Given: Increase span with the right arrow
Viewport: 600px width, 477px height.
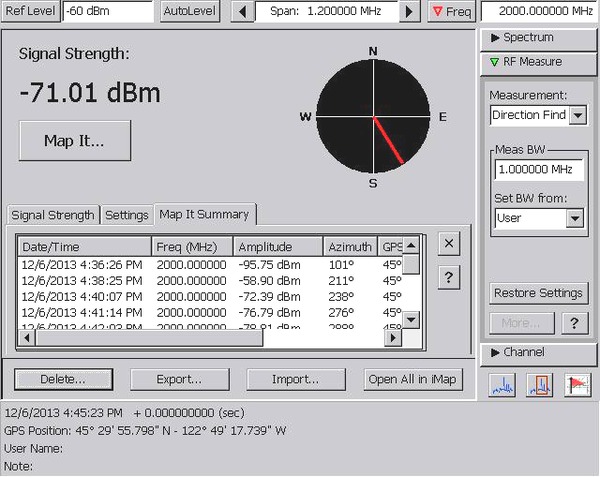Looking at the screenshot, I should click(409, 12).
